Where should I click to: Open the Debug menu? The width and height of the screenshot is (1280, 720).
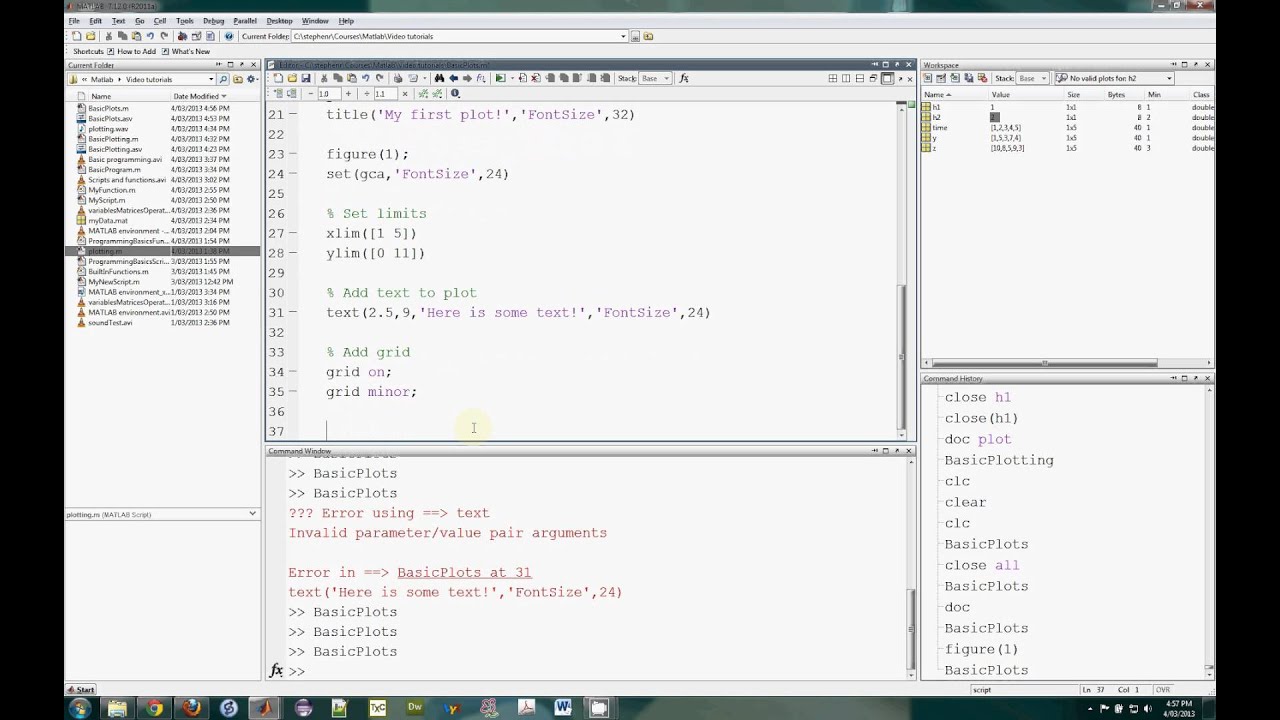pos(213,21)
